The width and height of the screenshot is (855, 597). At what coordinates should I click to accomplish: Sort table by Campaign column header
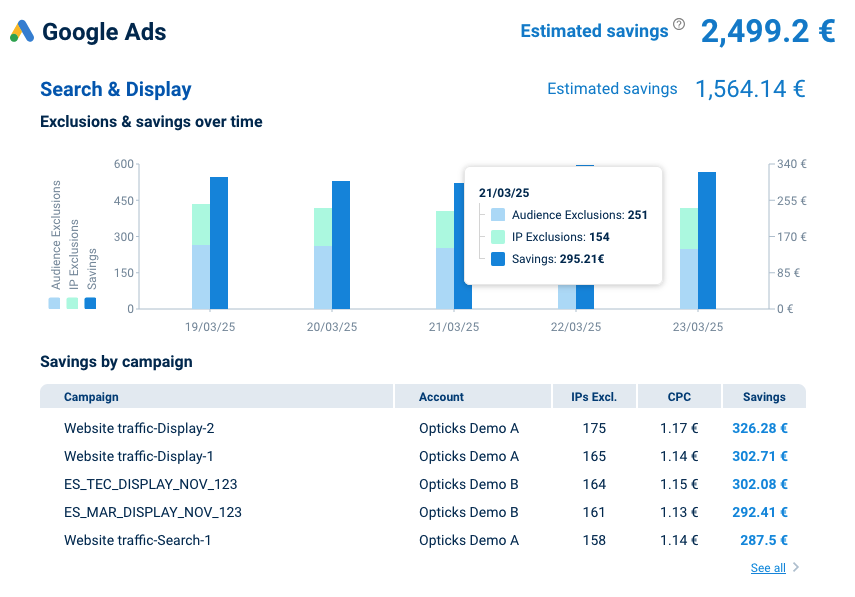91,397
